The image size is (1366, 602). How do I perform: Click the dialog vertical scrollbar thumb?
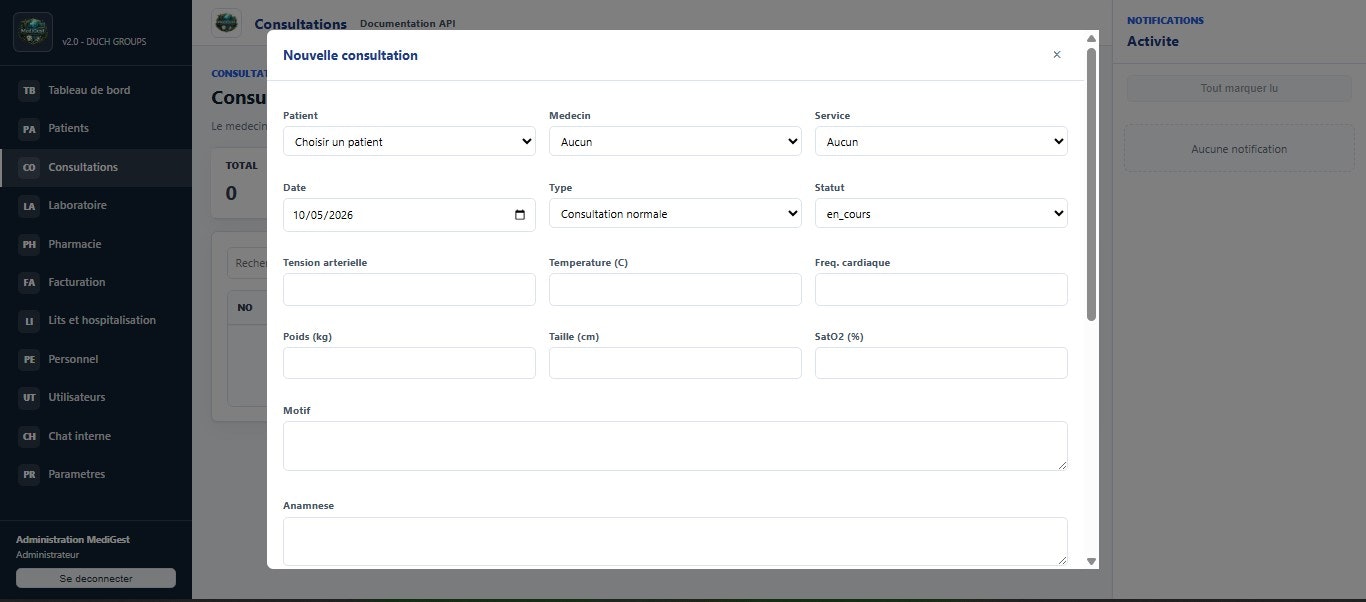click(1091, 184)
